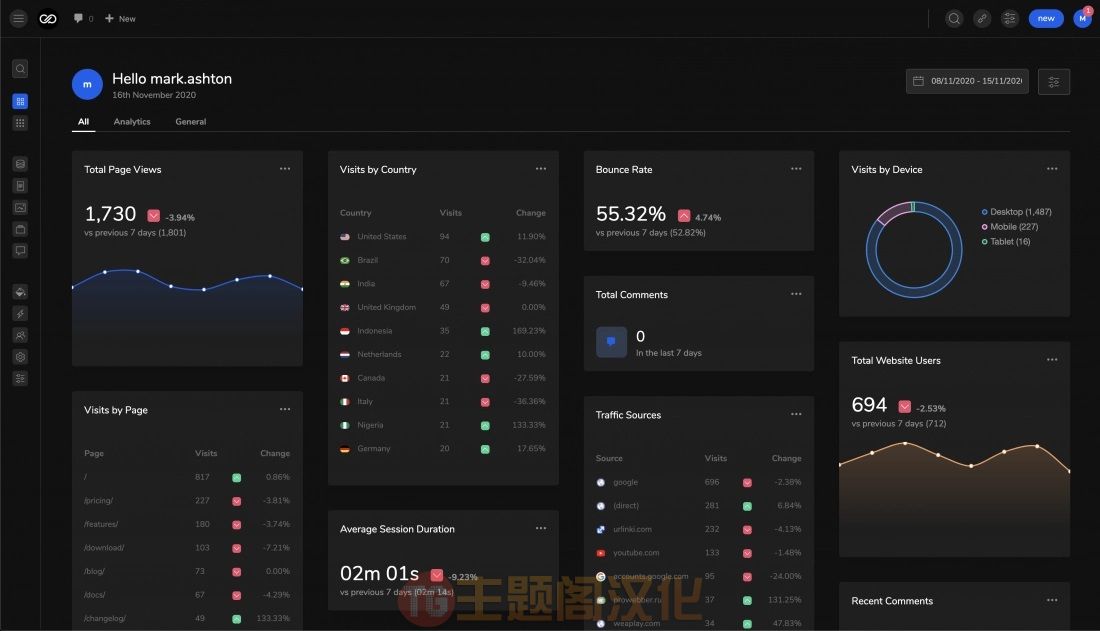
Task: Open Traffic Sources ellipsis menu
Action: point(796,414)
